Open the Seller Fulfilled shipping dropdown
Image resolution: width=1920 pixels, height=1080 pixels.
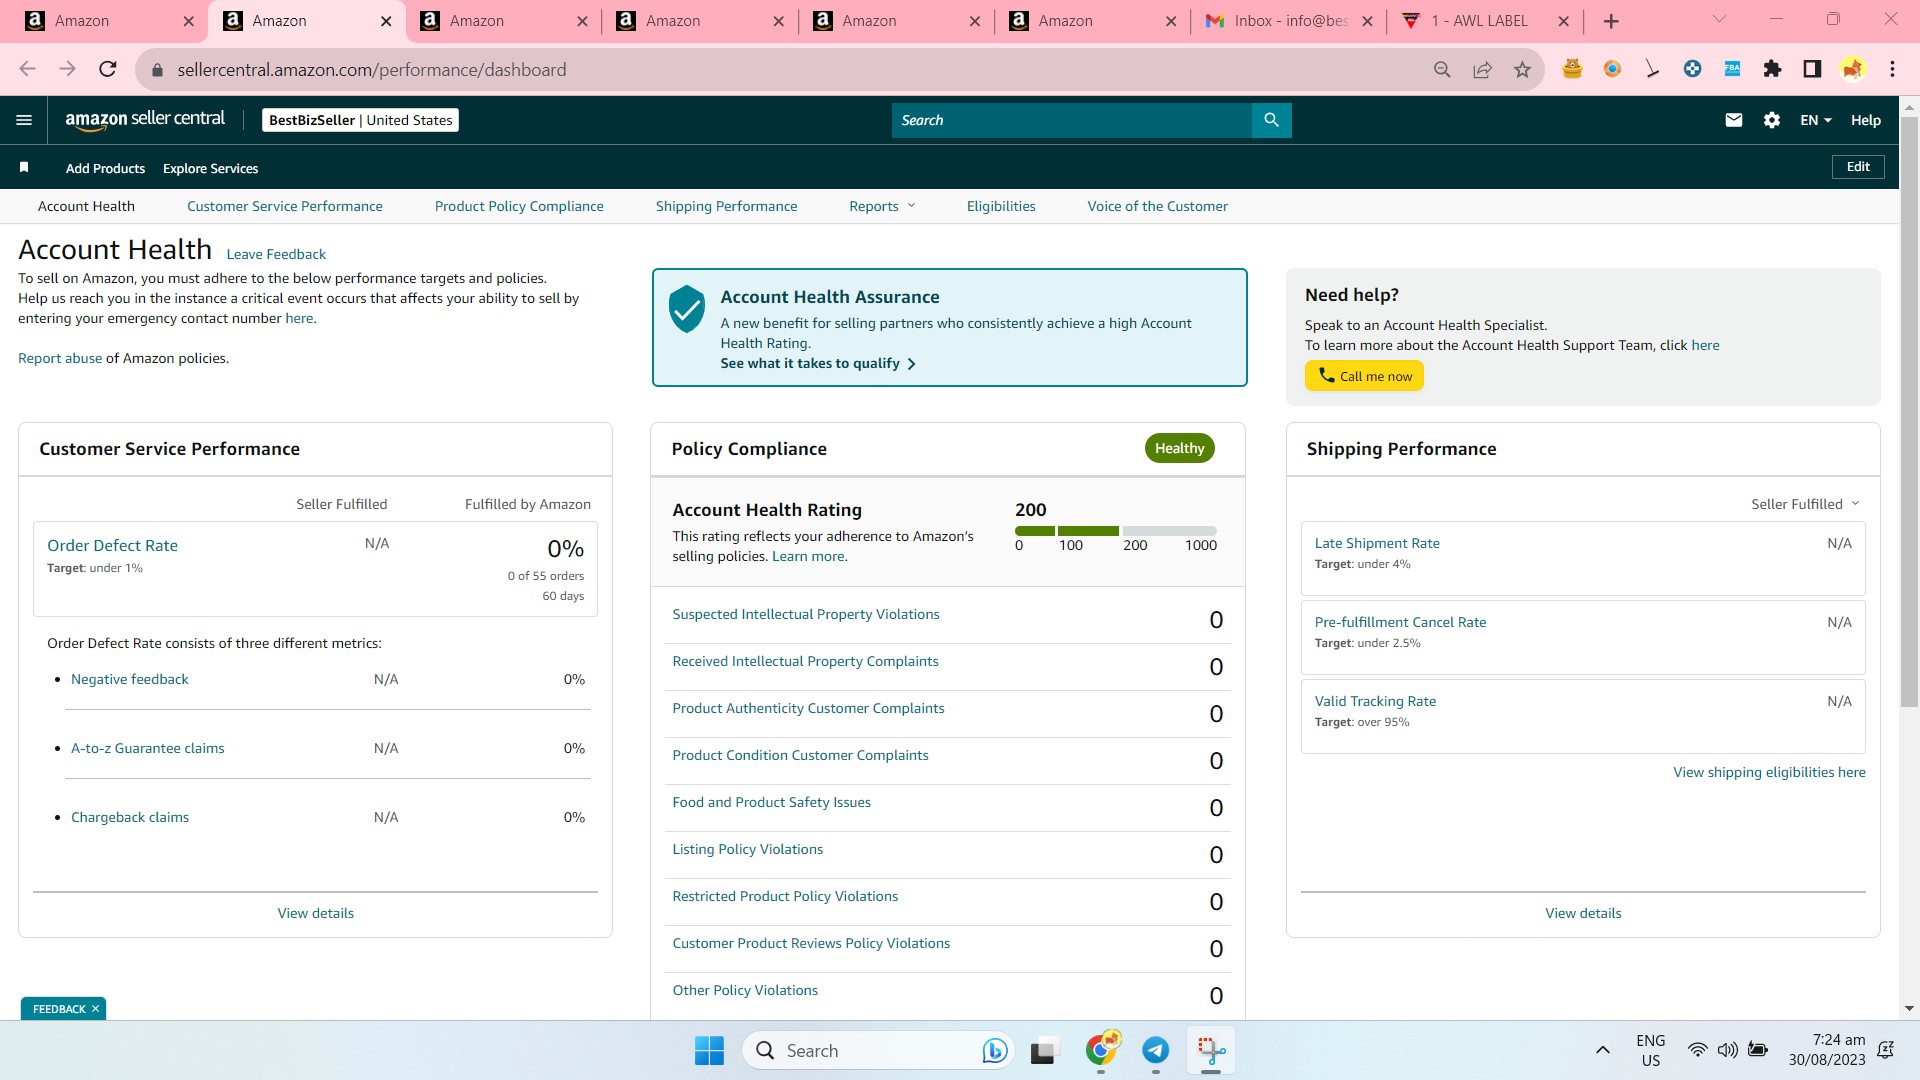[1804, 504]
